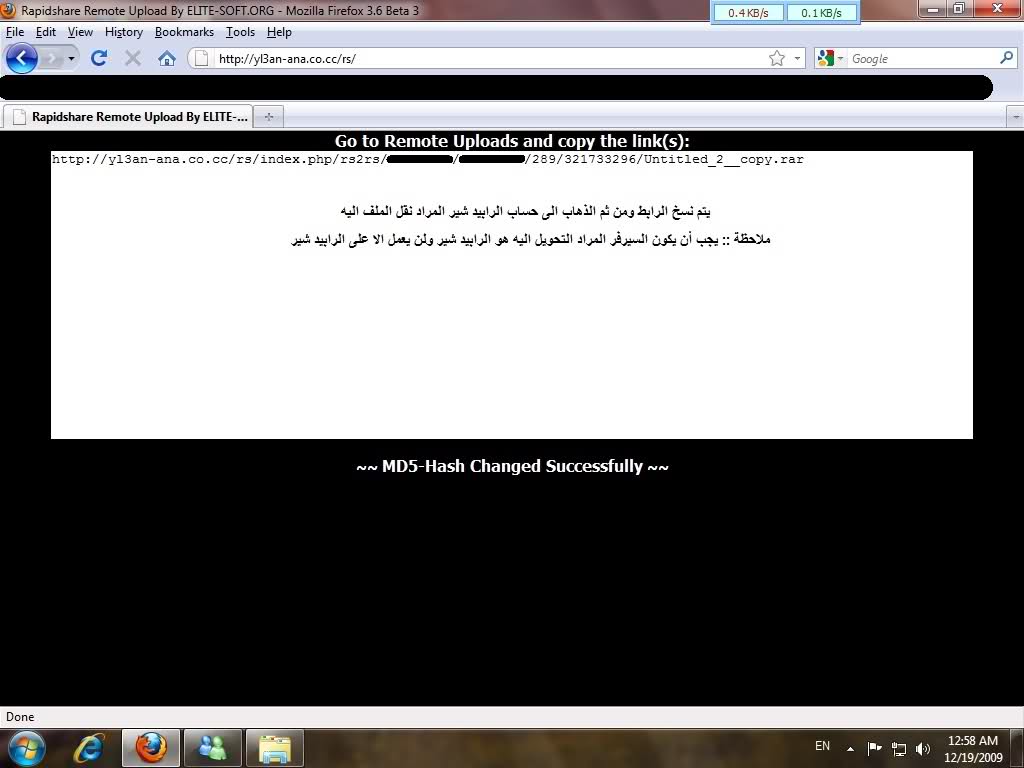
Task: Open the History menu
Action: click(x=123, y=32)
